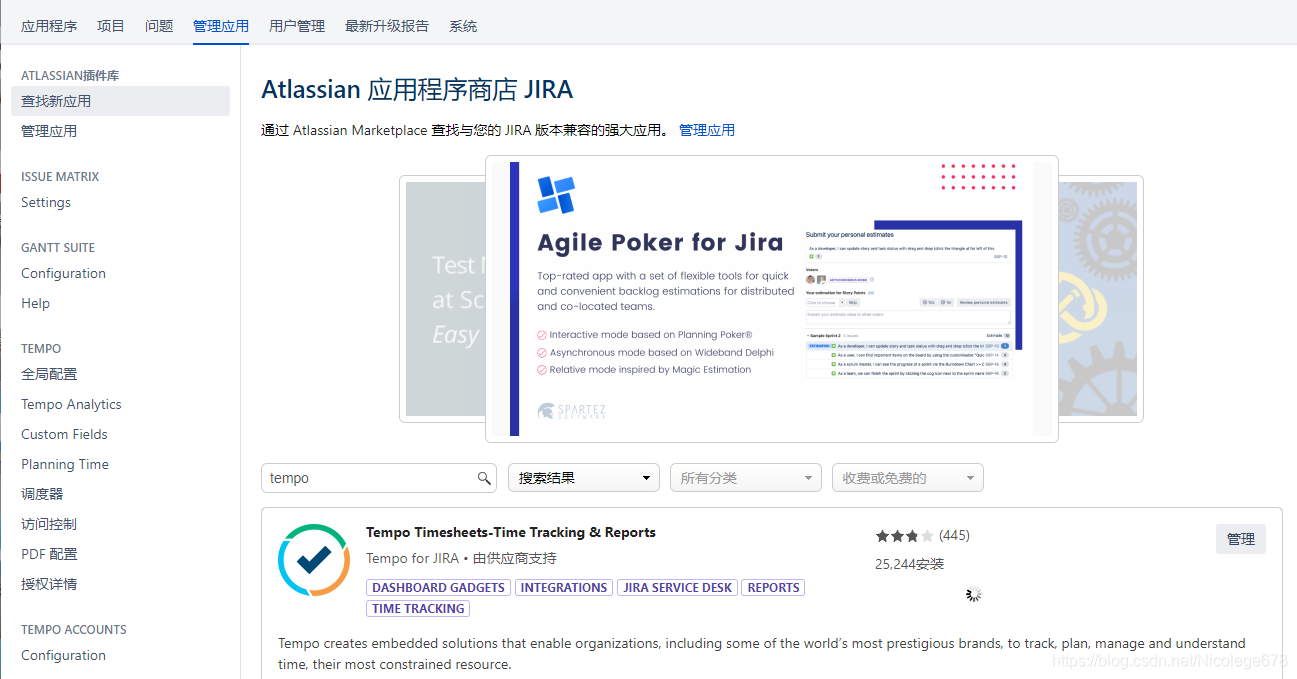Open Tempo Analytics in sidebar
This screenshot has width=1297, height=679.
pos(71,404)
